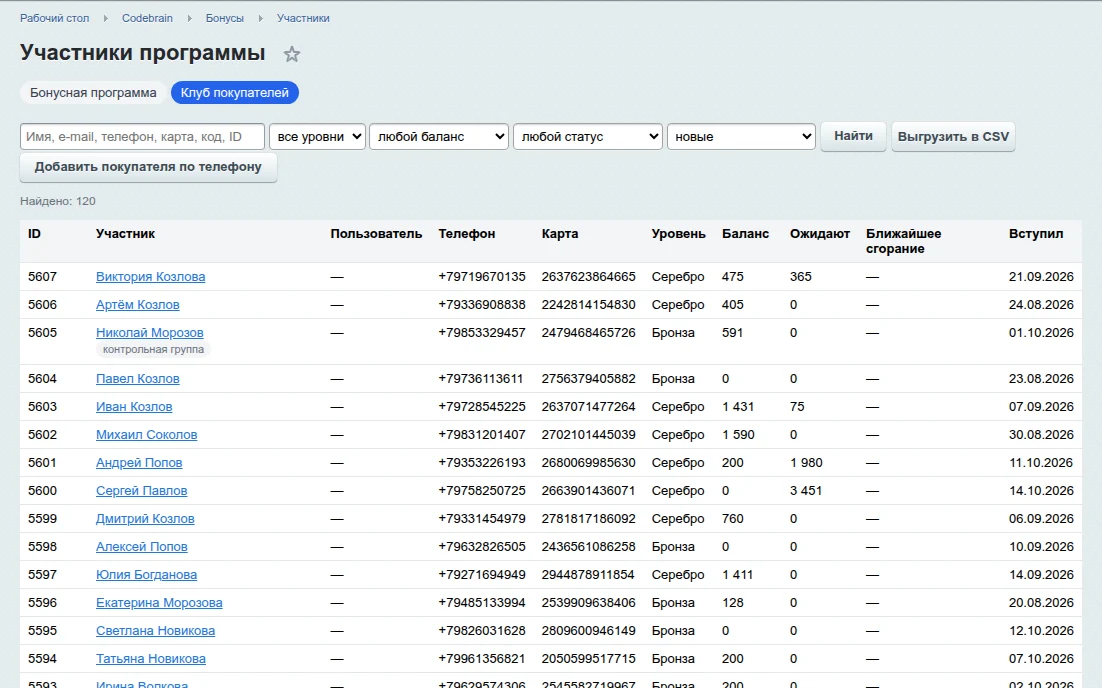Open participant Виктория Козлова
Image resolution: width=1102 pixels, height=688 pixels.
(150, 277)
